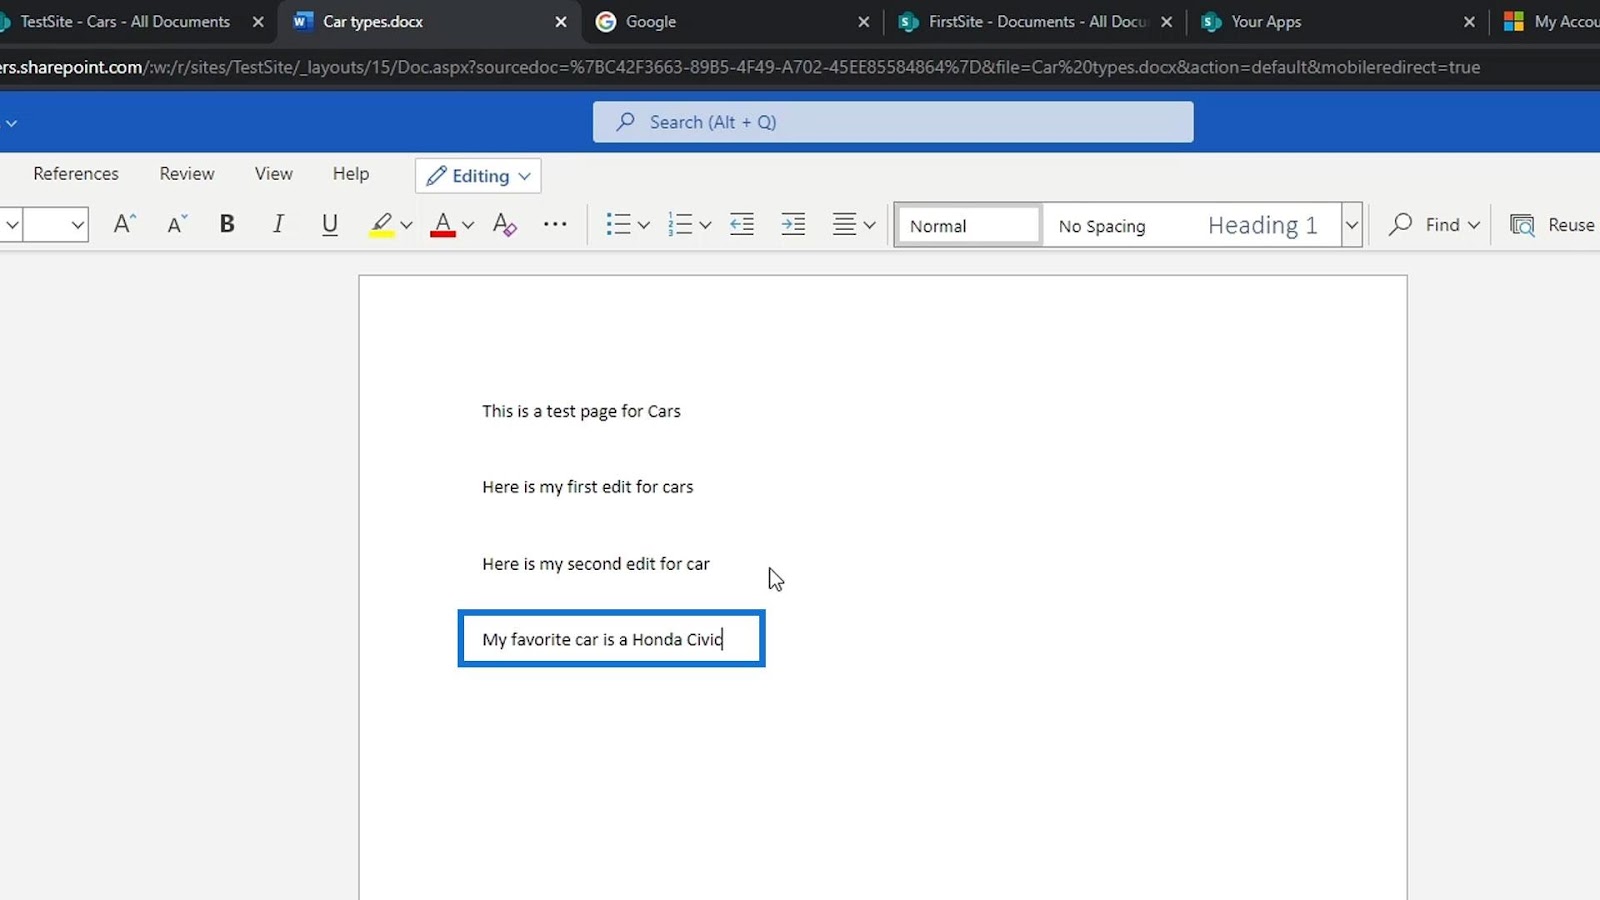Start a numbered list

pyautogui.click(x=680, y=225)
